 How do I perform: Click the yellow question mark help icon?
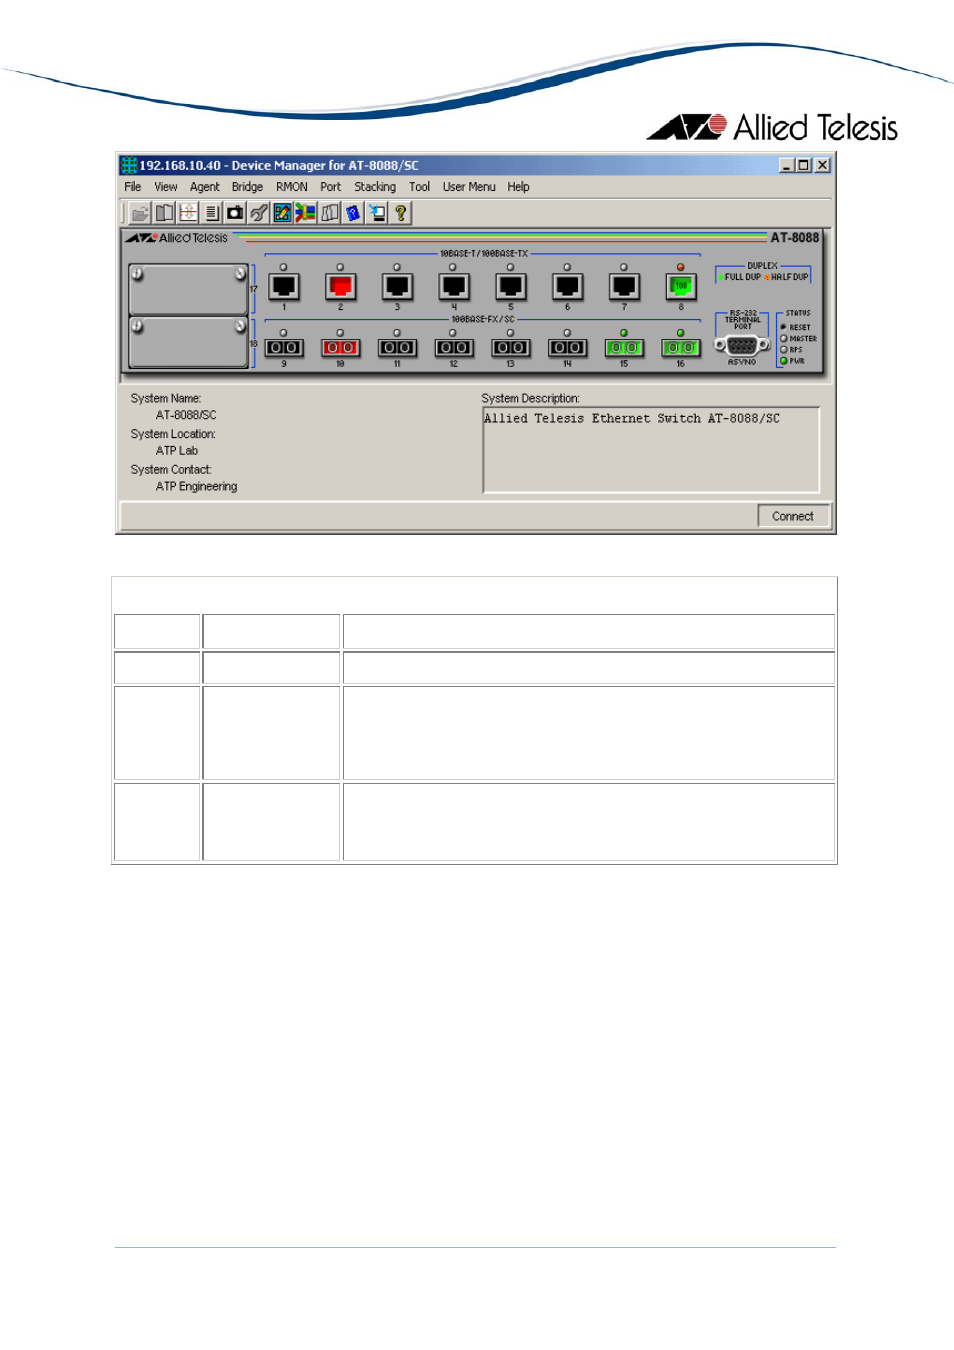[401, 213]
